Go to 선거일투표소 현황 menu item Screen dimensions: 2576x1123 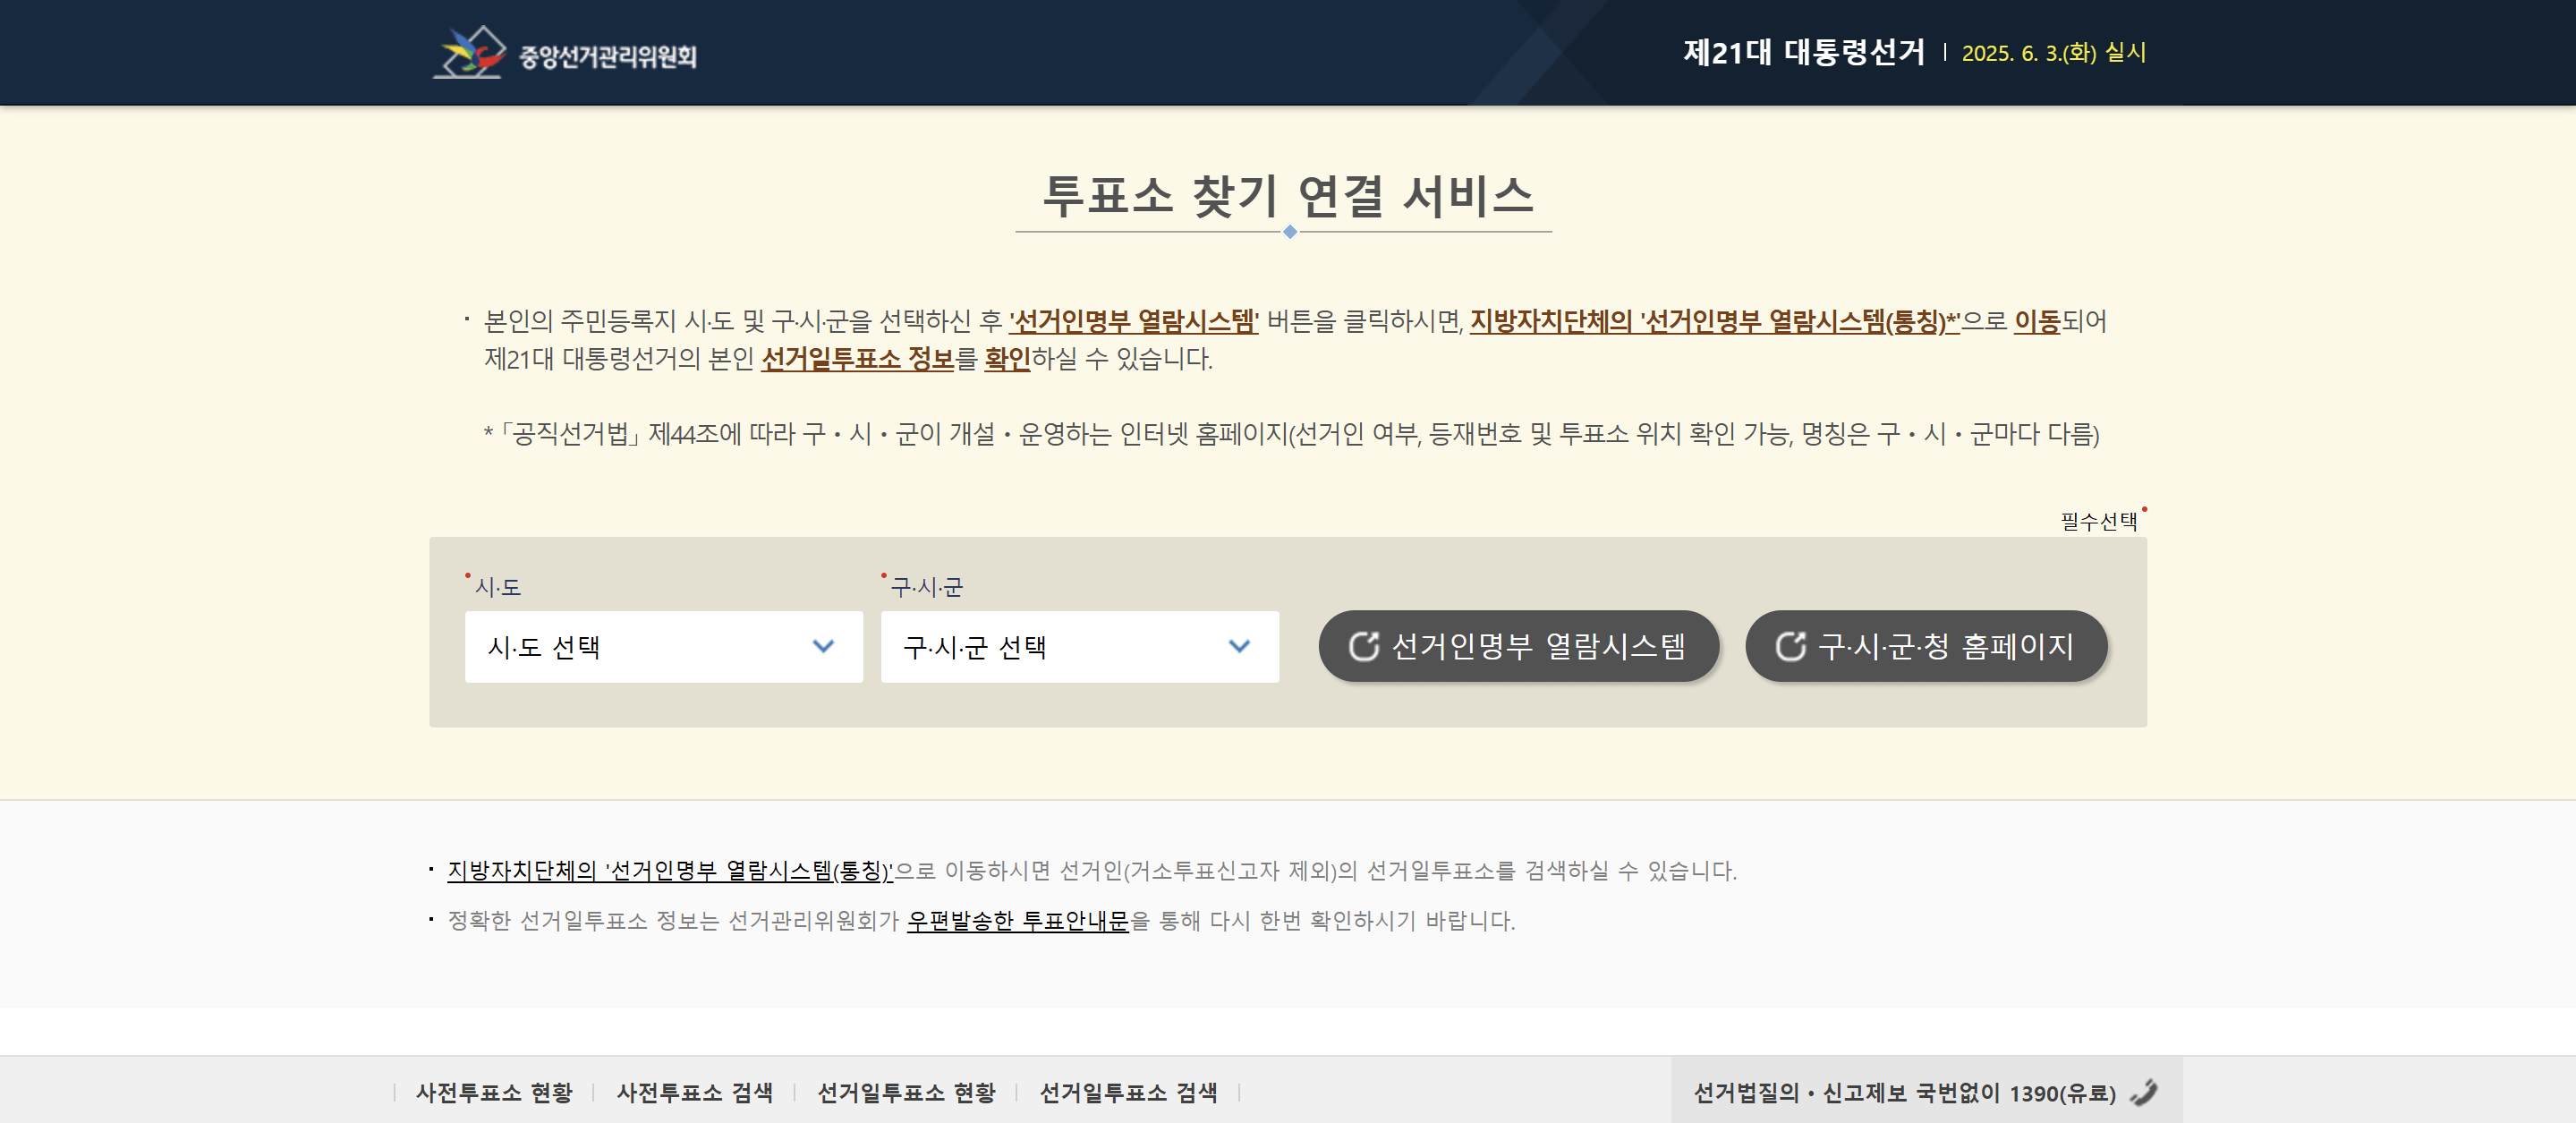pos(906,1092)
